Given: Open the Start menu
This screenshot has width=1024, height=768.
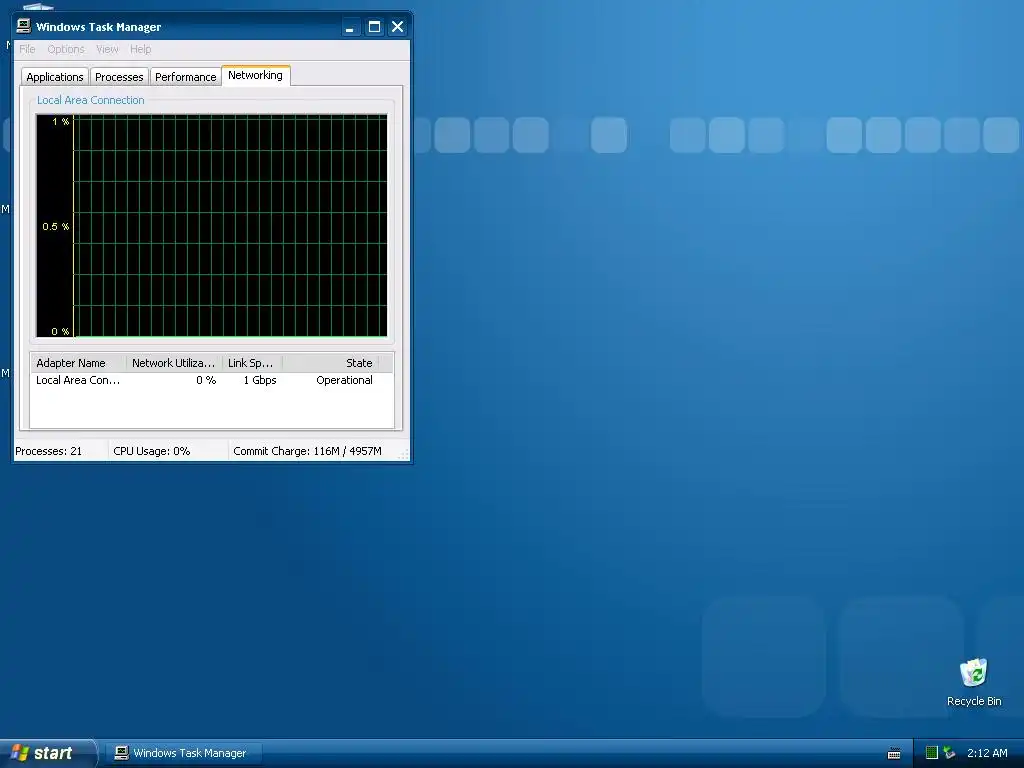Looking at the screenshot, I should [x=47, y=753].
